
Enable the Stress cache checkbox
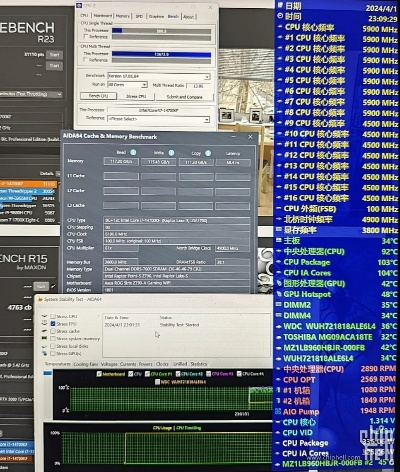[53, 331]
